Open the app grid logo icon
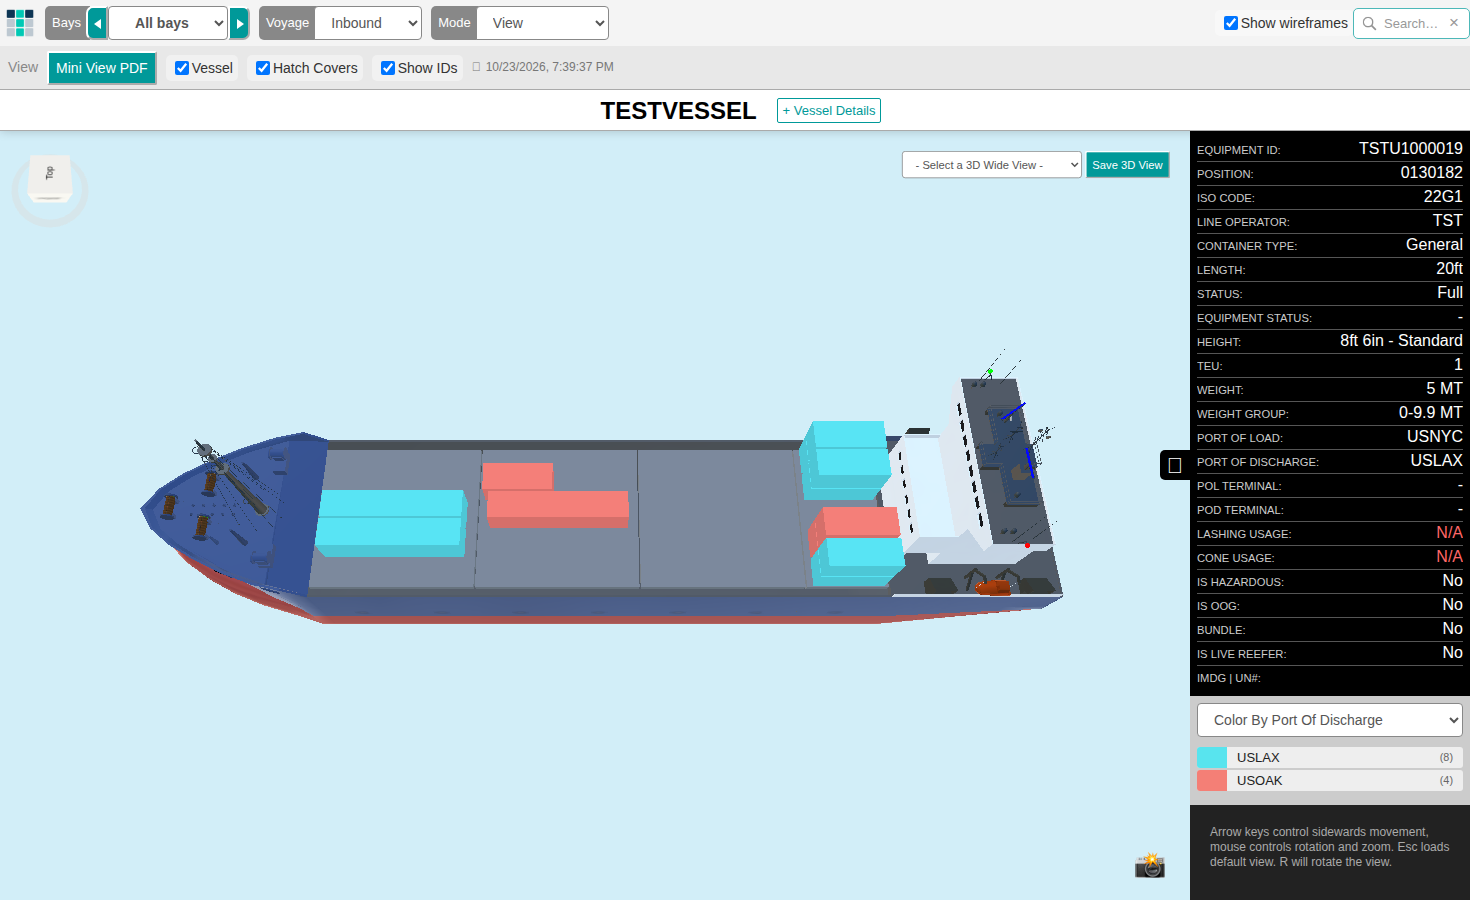1470x900 pixels. (20, 23)
